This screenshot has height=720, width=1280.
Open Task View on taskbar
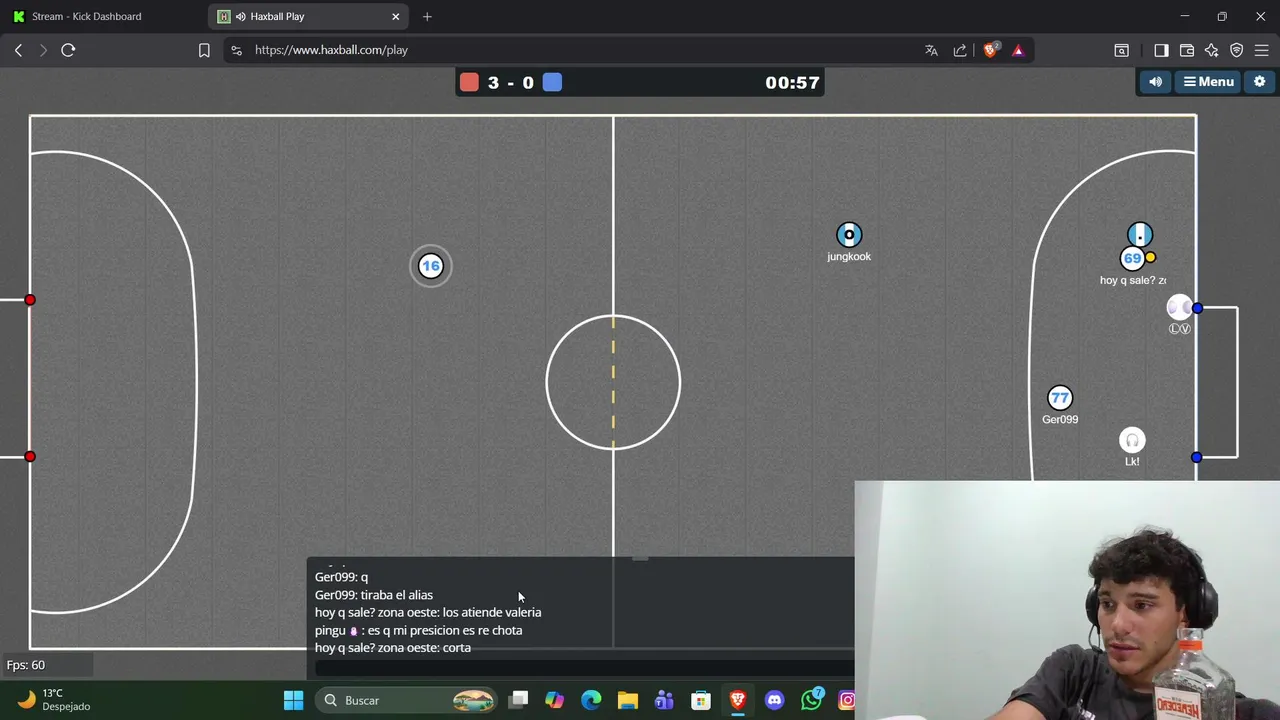click(x=518, y=700)
